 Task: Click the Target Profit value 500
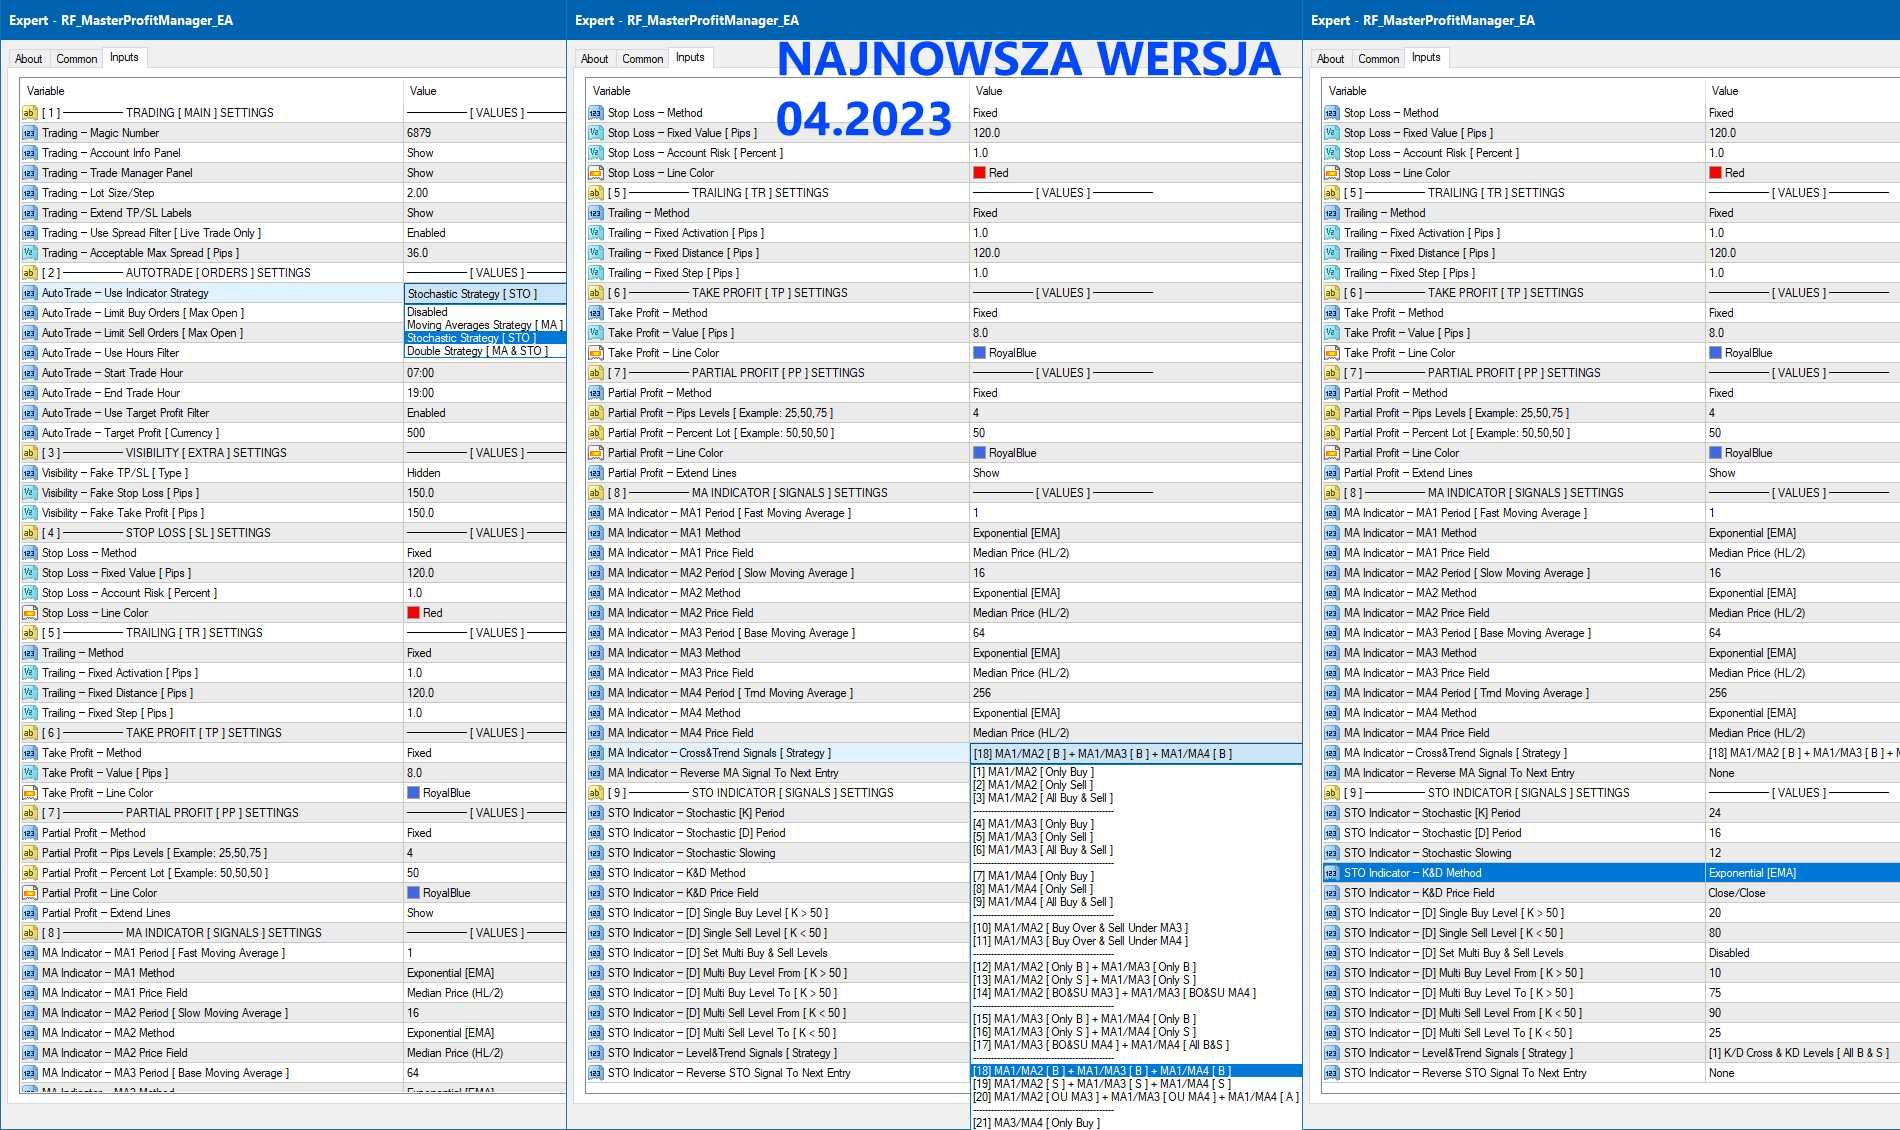point(416,433)
